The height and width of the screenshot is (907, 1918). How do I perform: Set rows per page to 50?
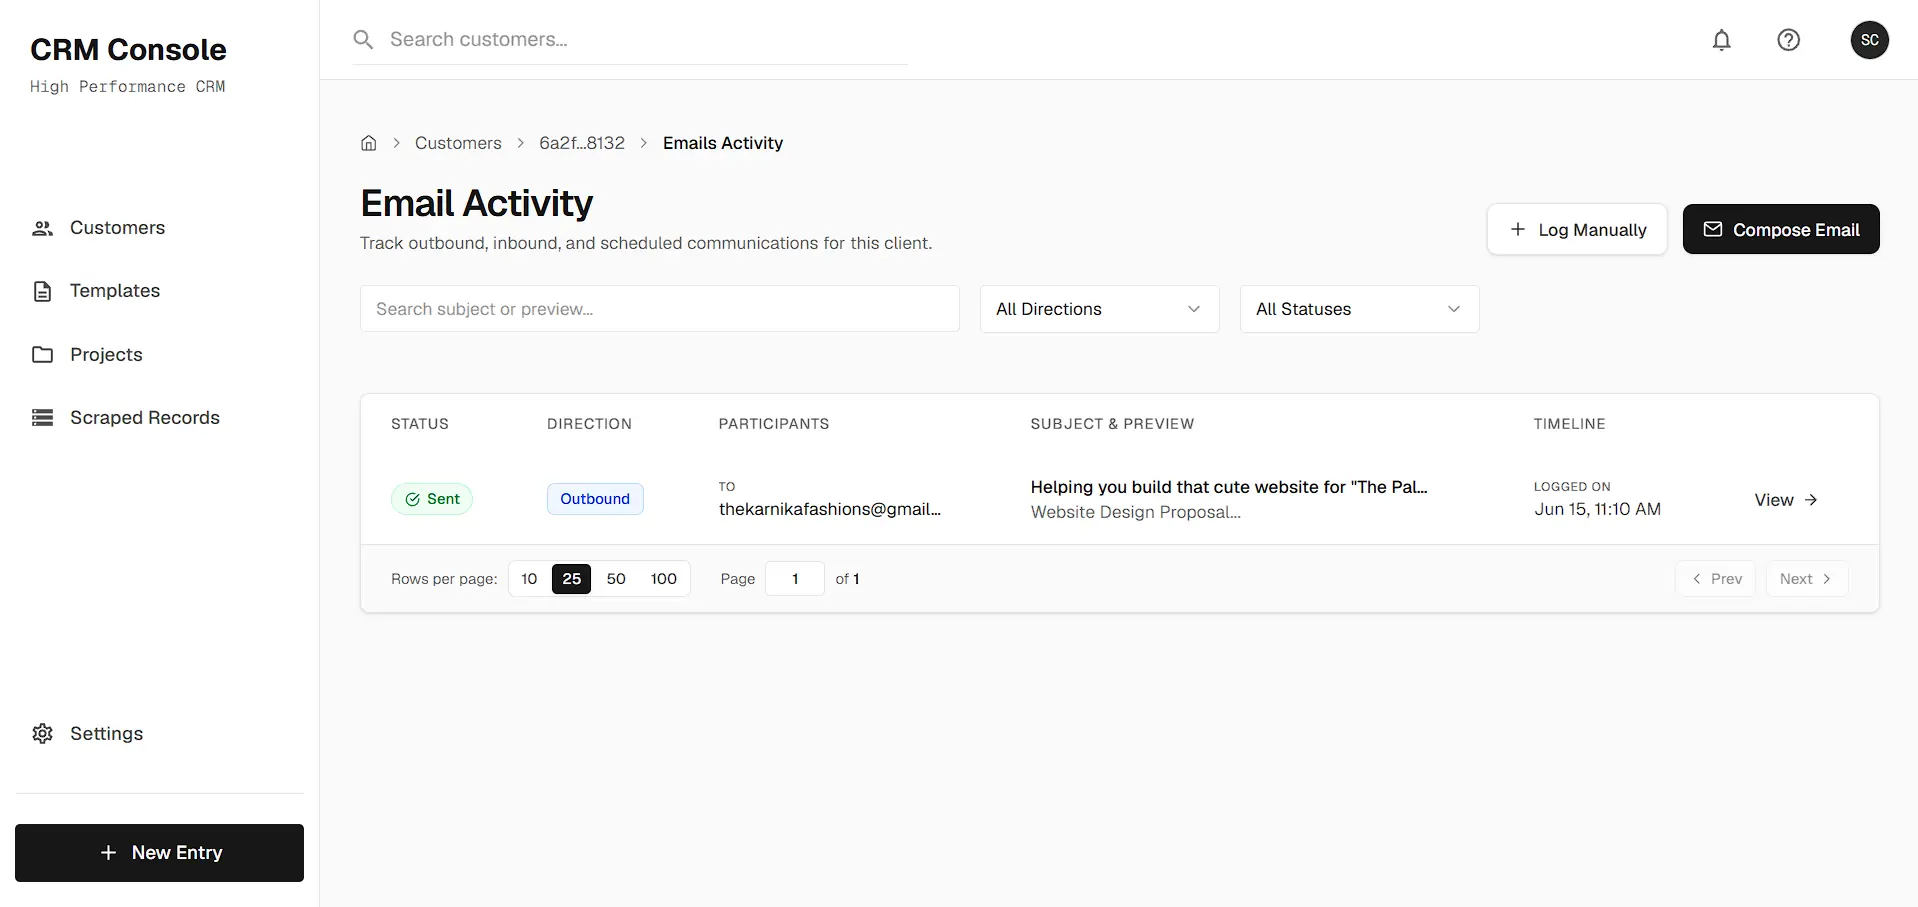point(616,579)
